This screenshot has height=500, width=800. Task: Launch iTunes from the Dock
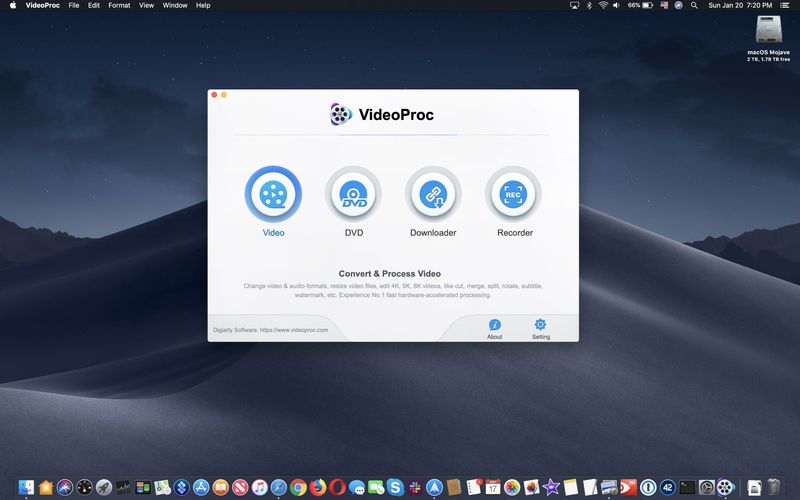[x=259, y=487]
